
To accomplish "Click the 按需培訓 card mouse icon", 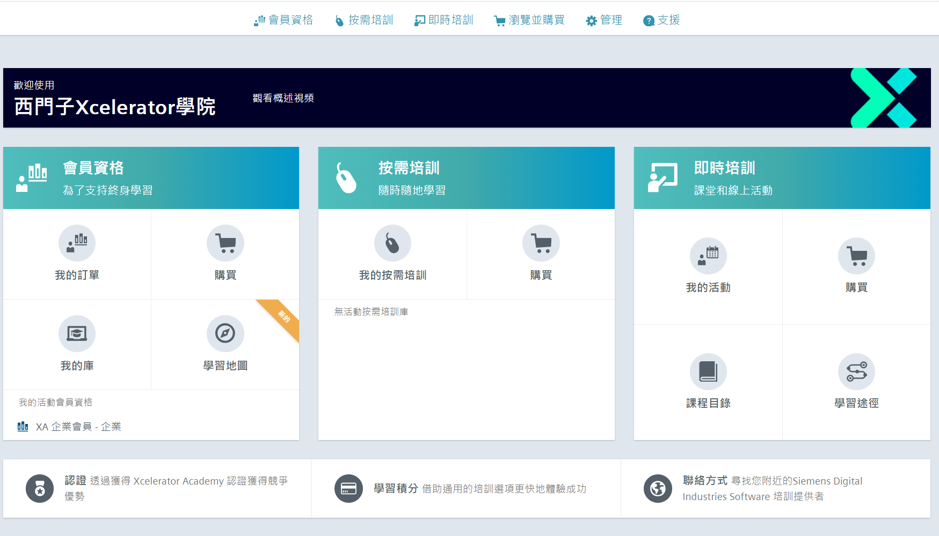I will click(x=346, y=178).
